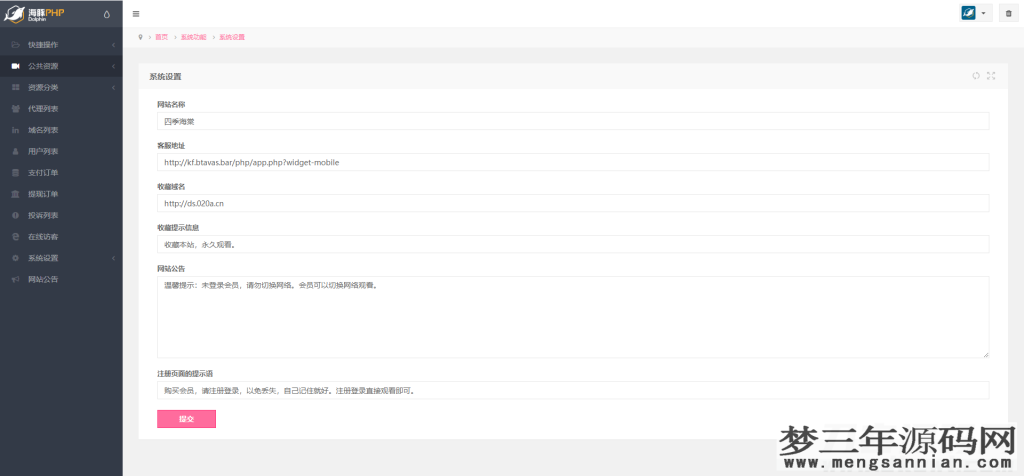Click inside the 网站公告 textarea
1024x476 pixels.
(572, 317)
